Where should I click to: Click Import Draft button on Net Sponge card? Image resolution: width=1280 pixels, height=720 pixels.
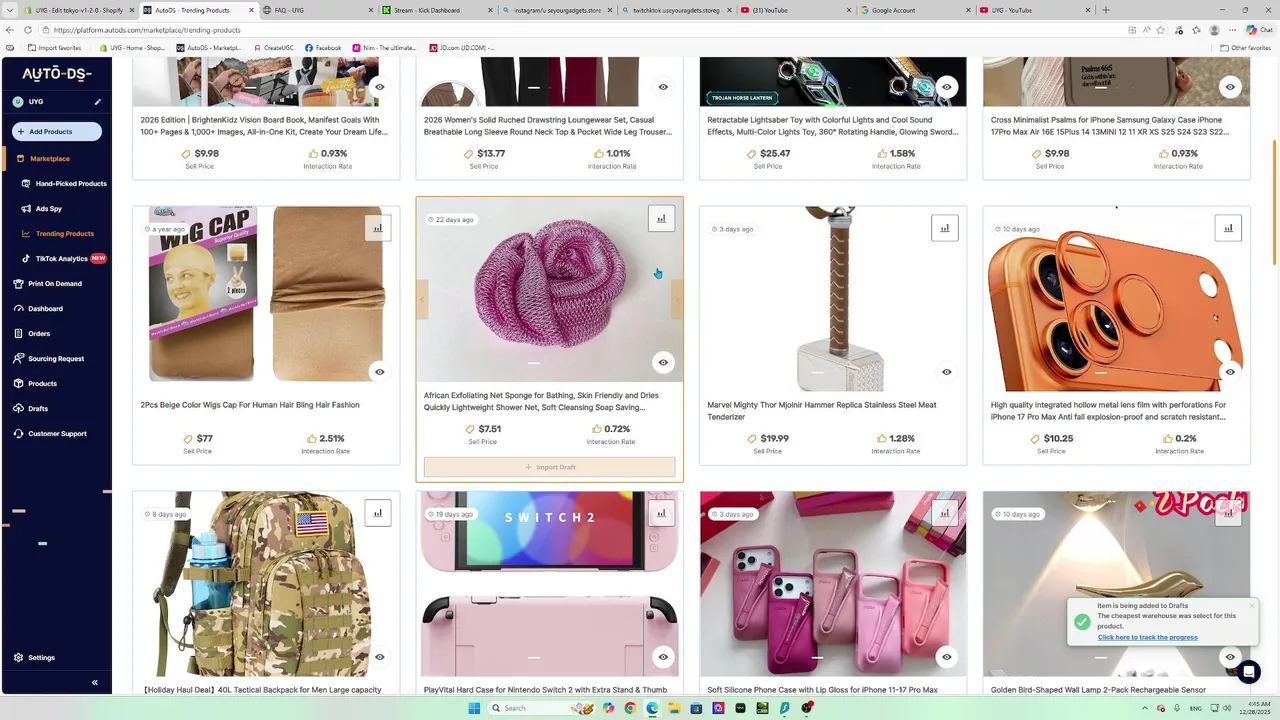(x=550, y=467)
